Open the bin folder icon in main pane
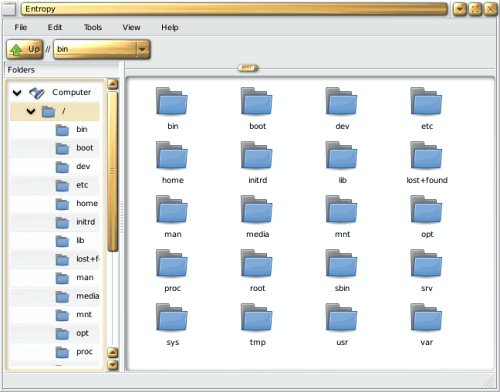500x392 pixels. tap(172, 101)
